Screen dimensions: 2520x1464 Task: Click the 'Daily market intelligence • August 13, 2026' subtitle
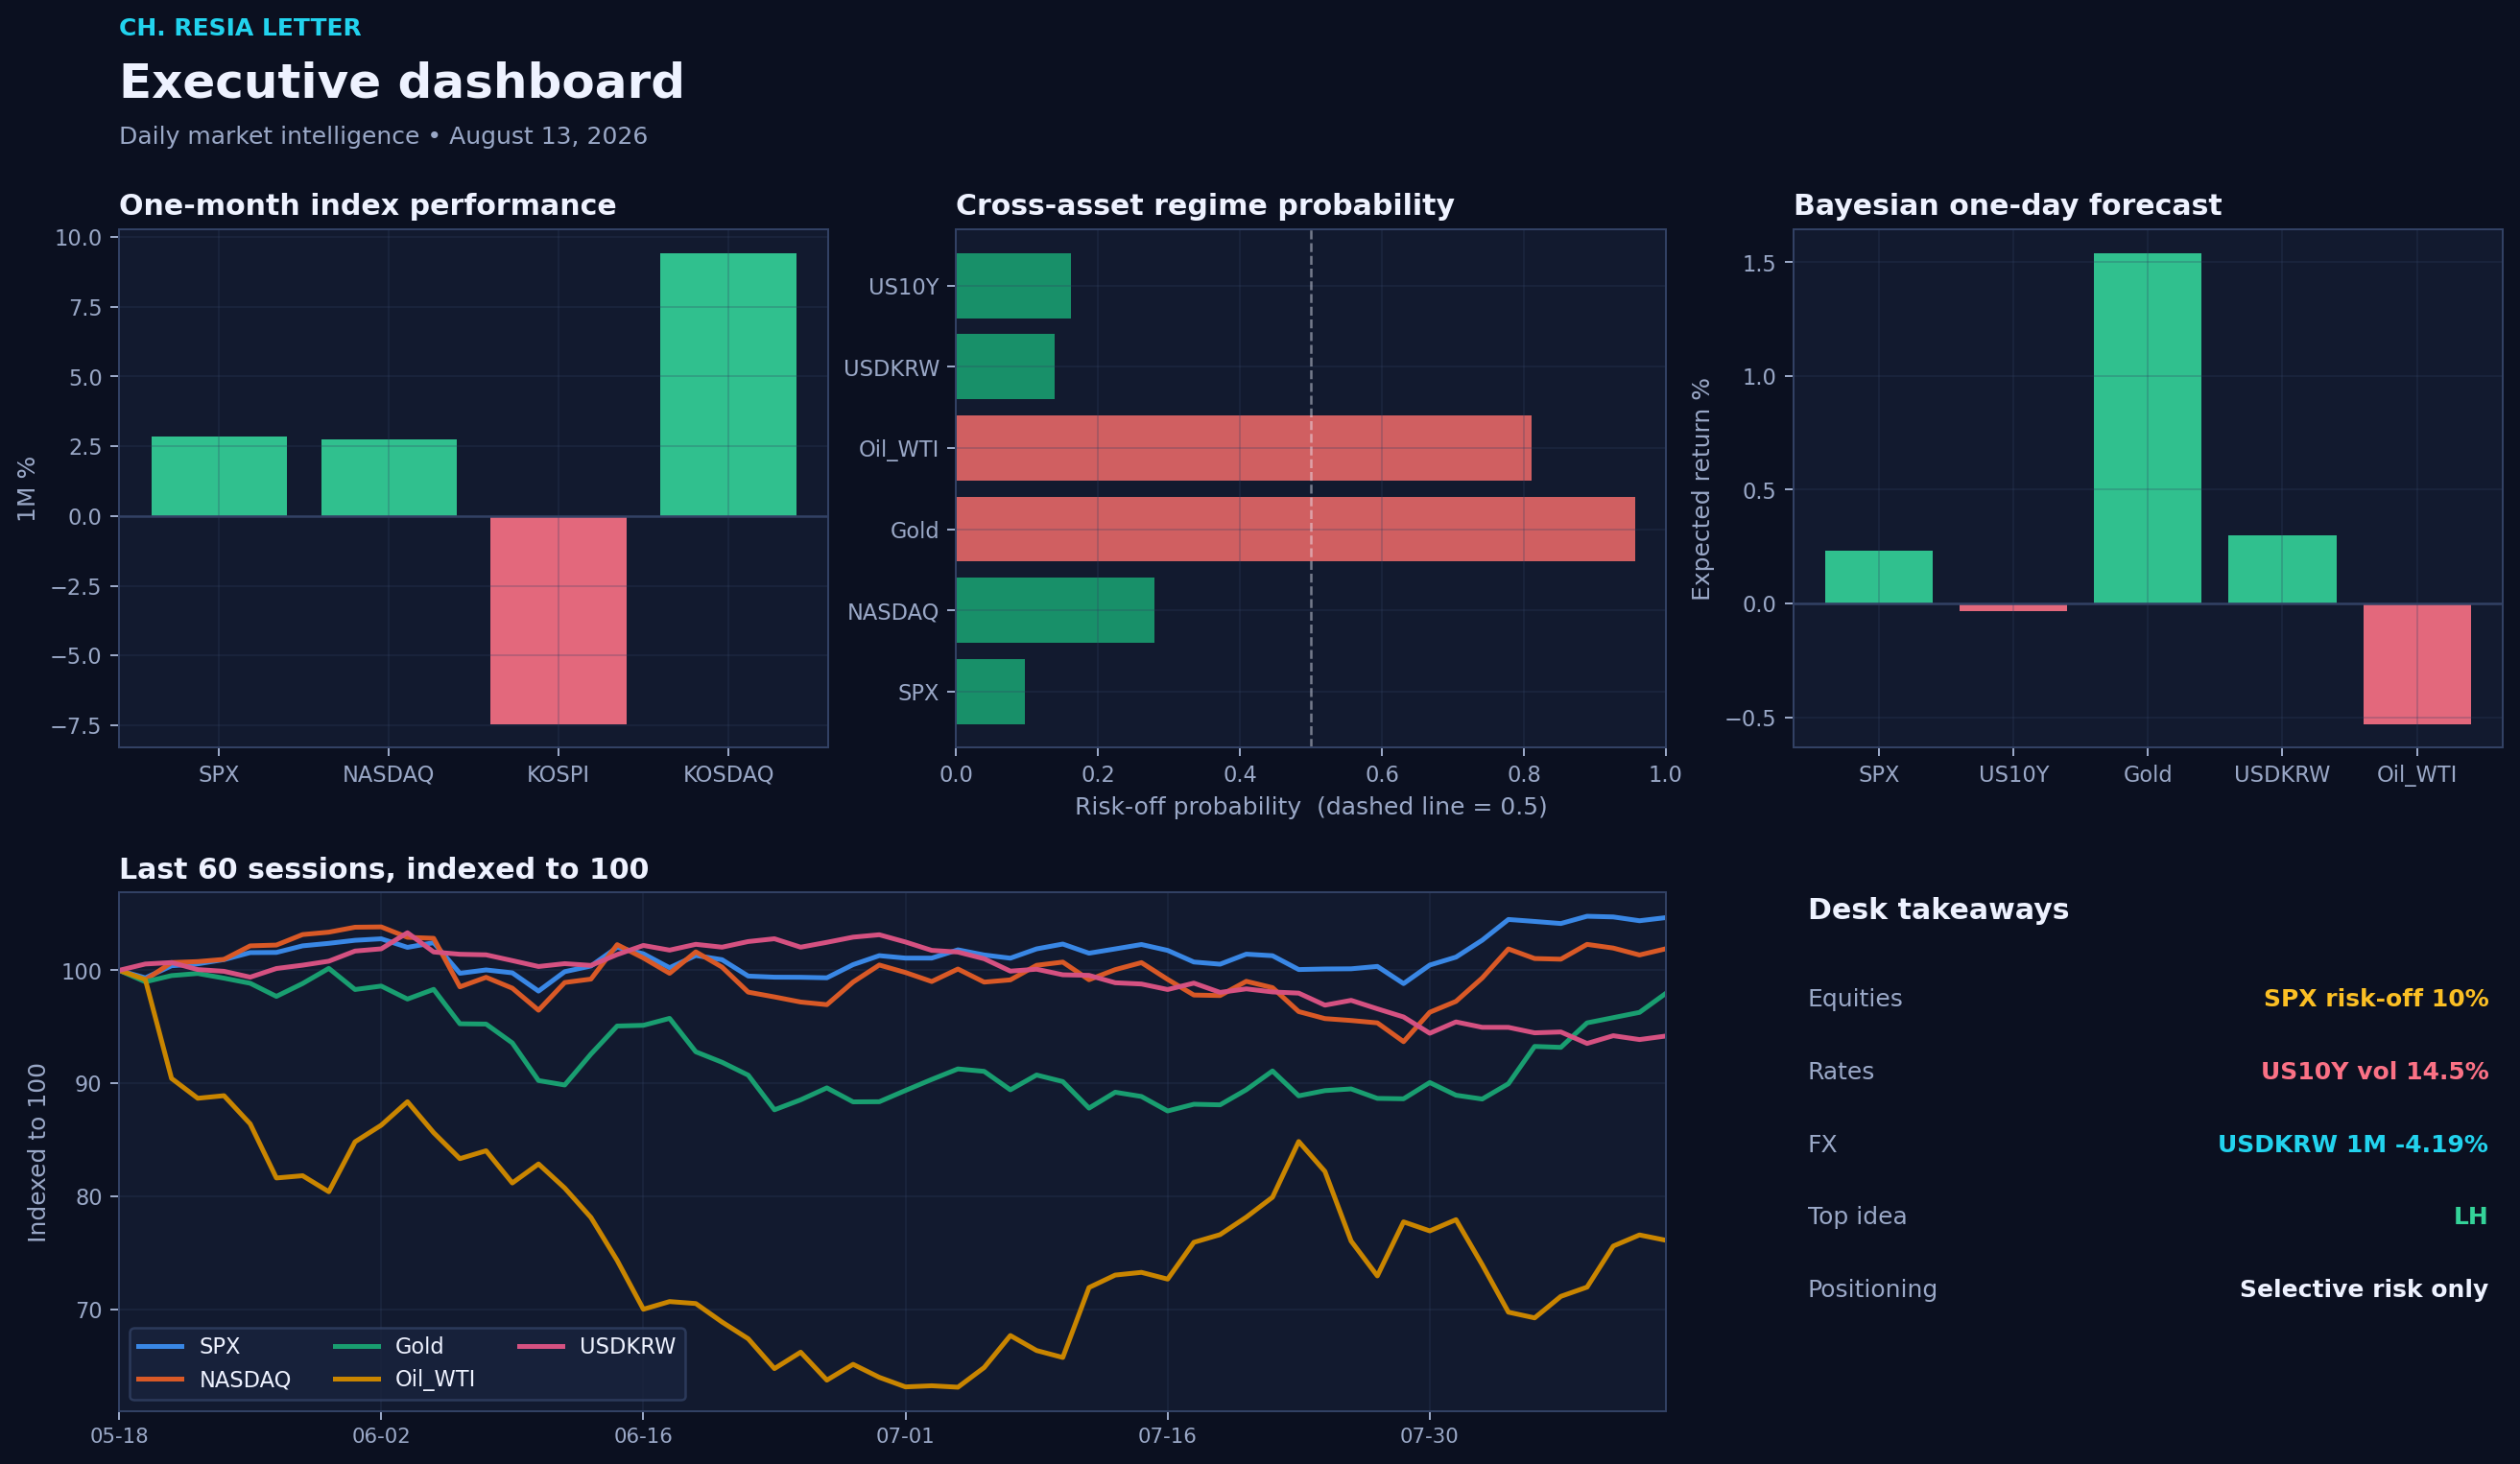[x=383, y=136]
